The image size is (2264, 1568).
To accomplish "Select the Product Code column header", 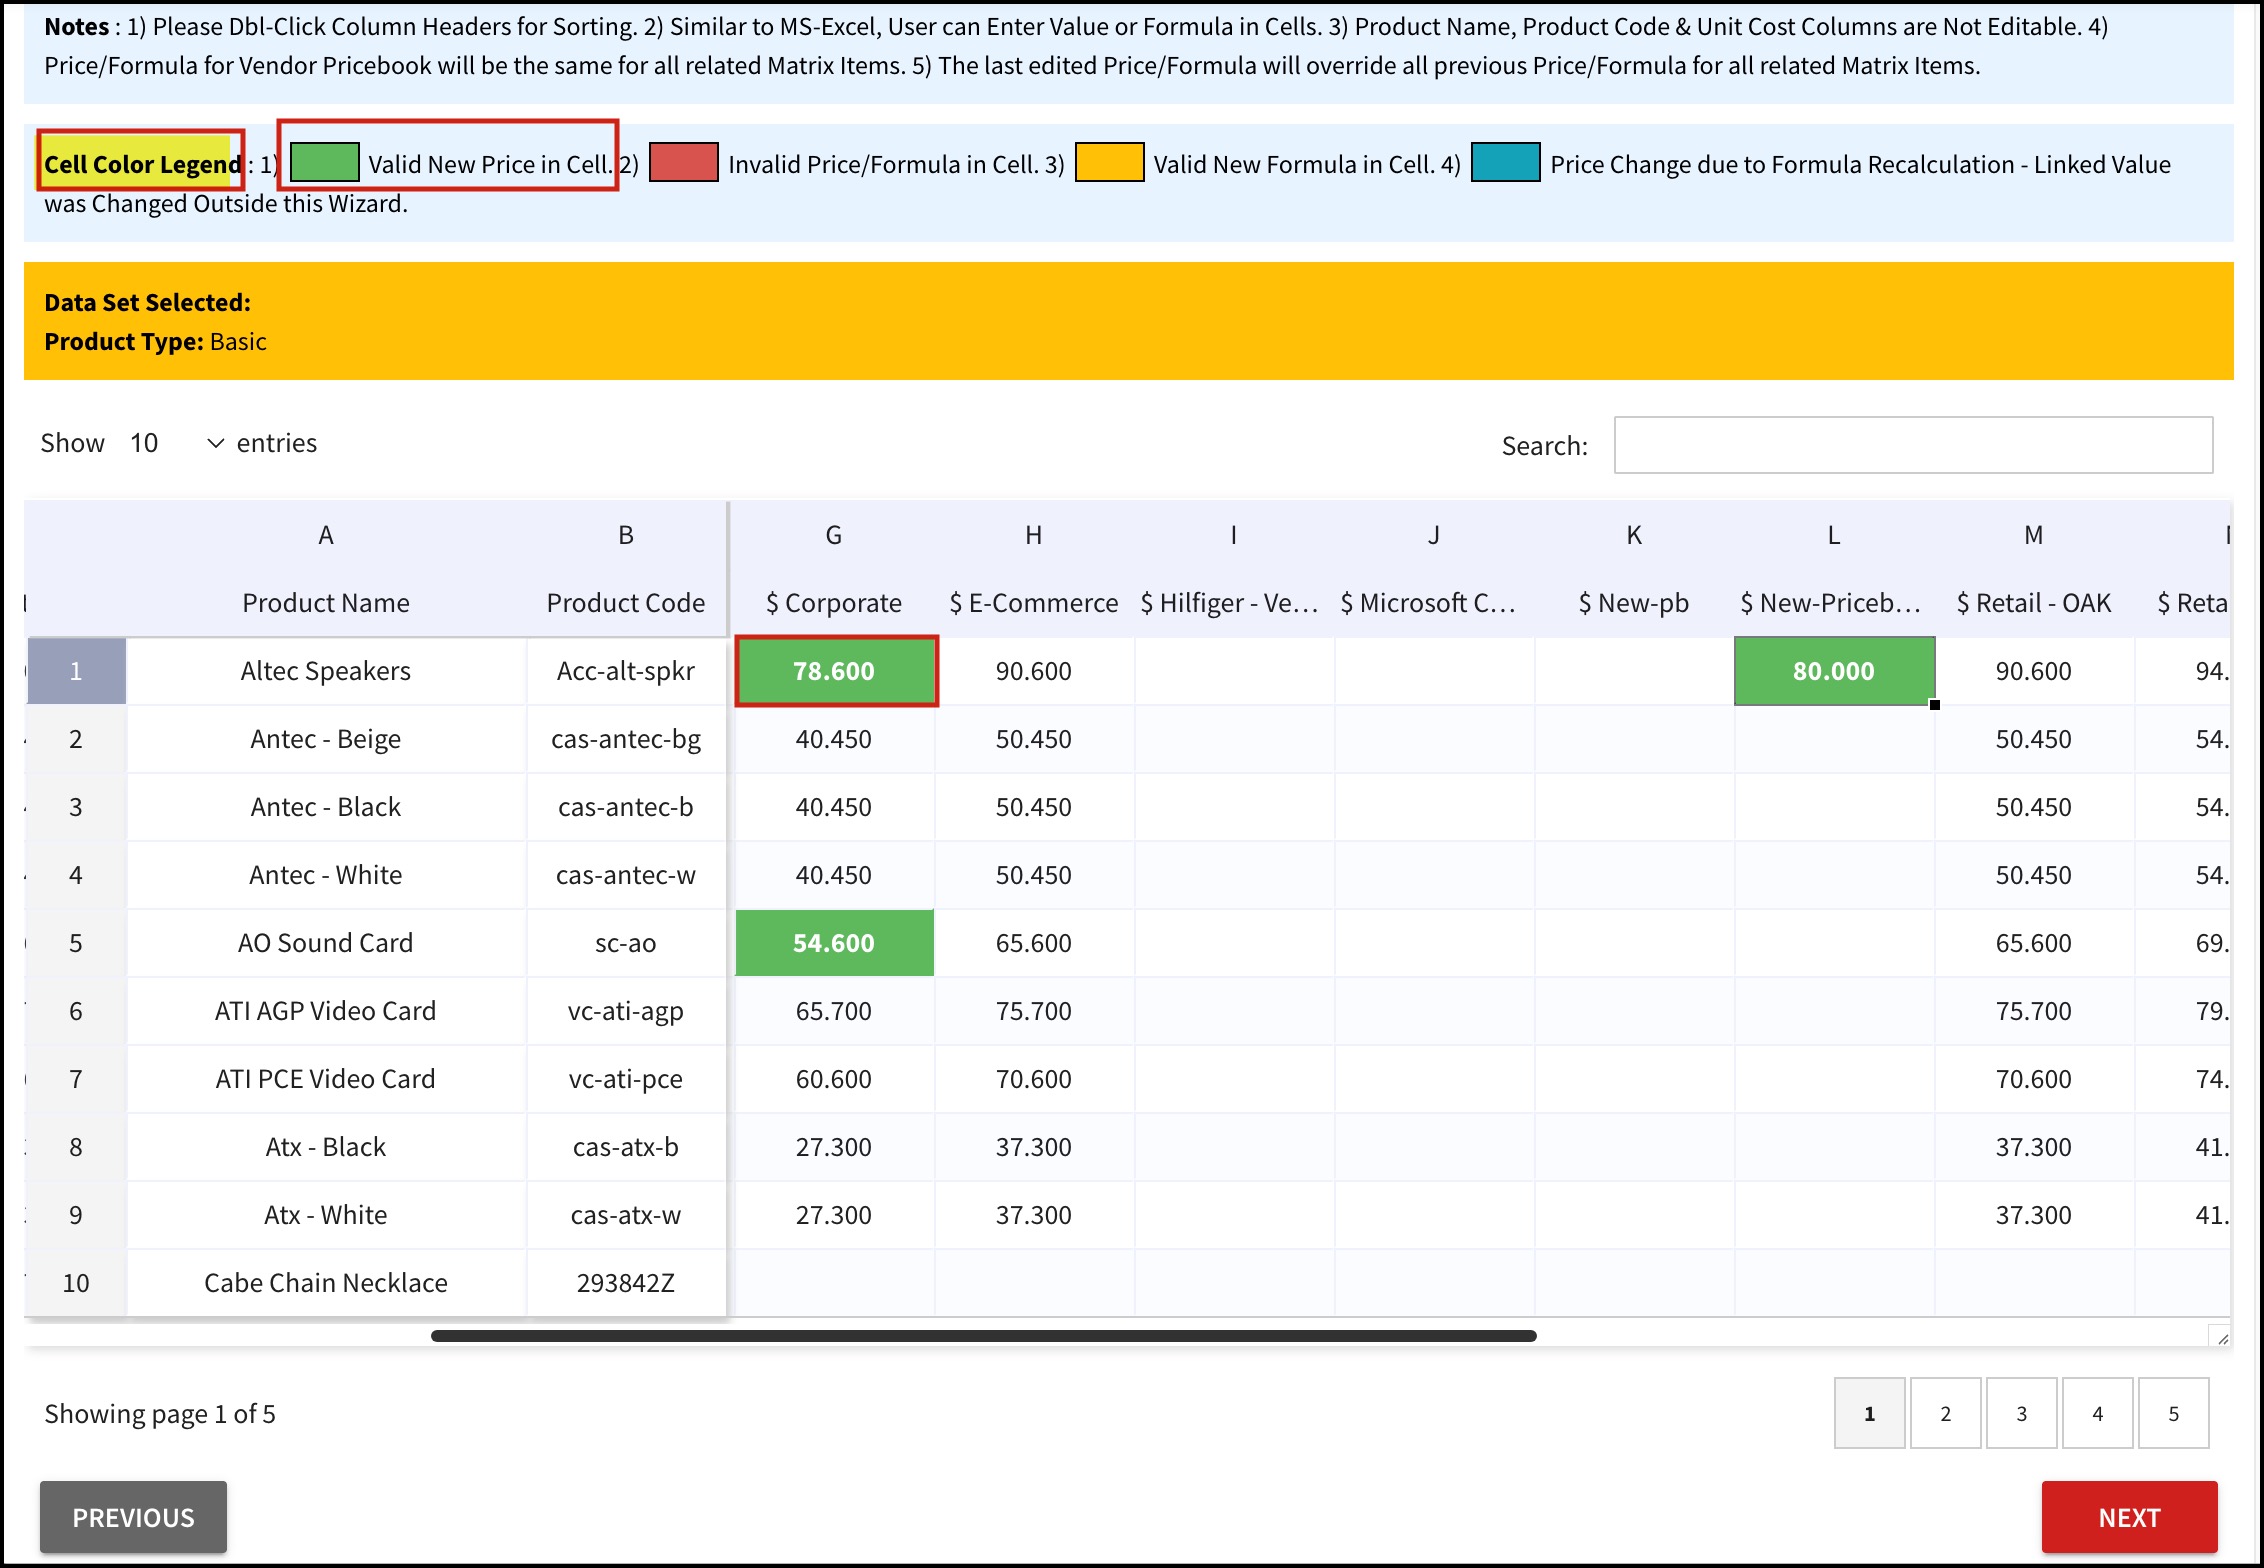I will pos(626,603).
